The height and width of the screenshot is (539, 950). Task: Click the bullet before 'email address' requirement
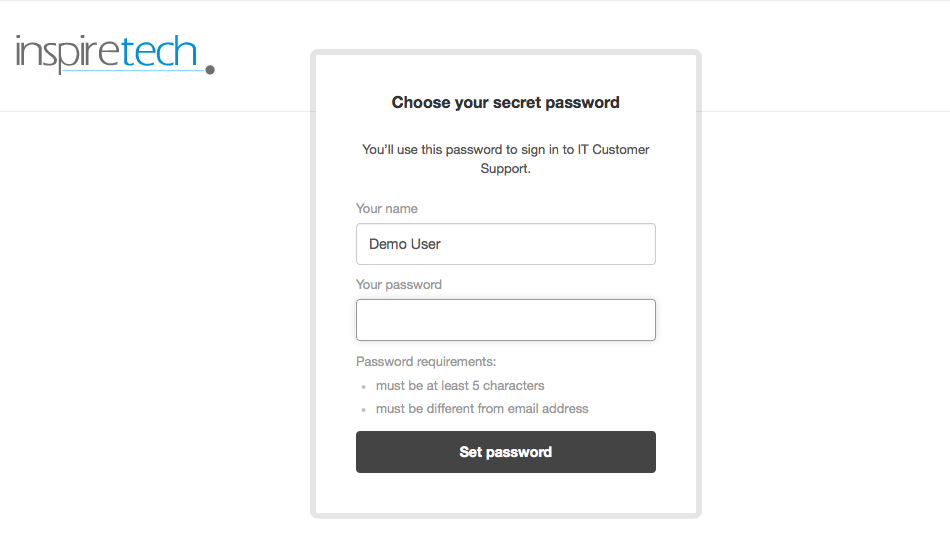coord(364,409)
